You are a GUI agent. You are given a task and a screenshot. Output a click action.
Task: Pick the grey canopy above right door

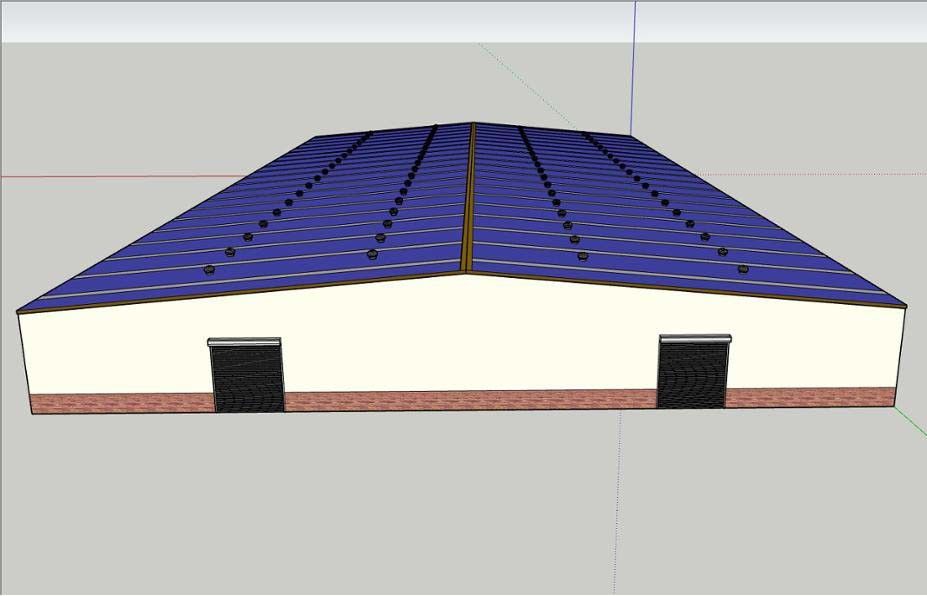695,339
